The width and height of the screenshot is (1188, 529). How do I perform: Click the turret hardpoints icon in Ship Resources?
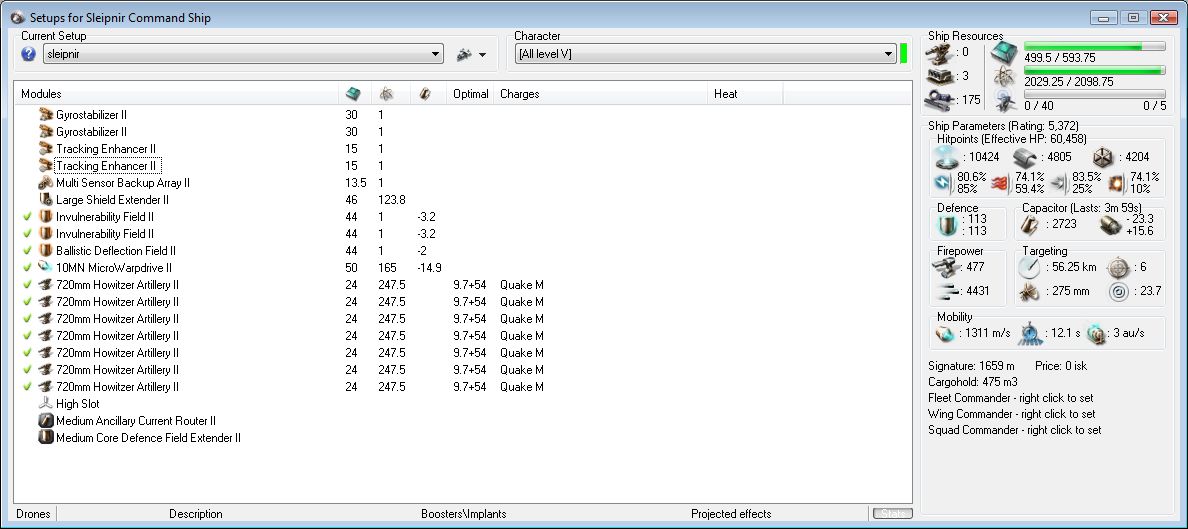[939, 52]
